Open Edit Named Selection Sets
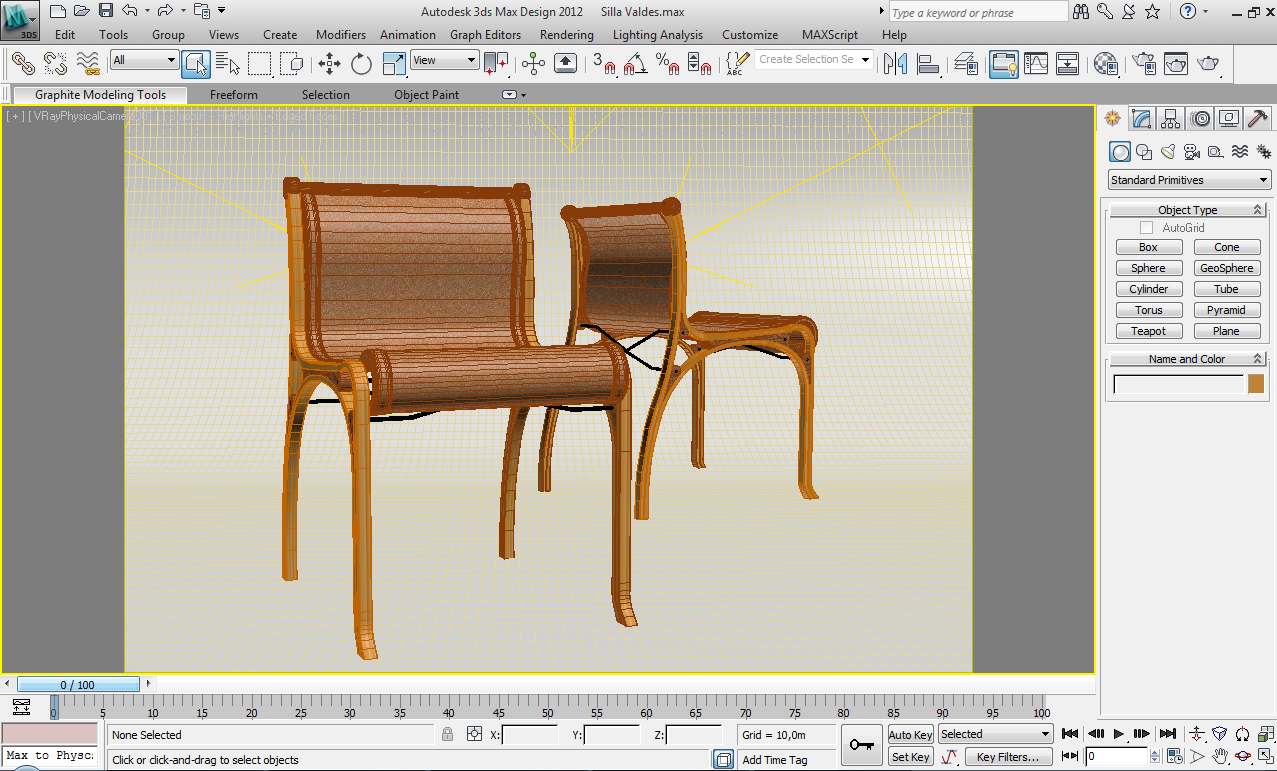This screenshot has height=771, width=1277. (x=737, y=64)
